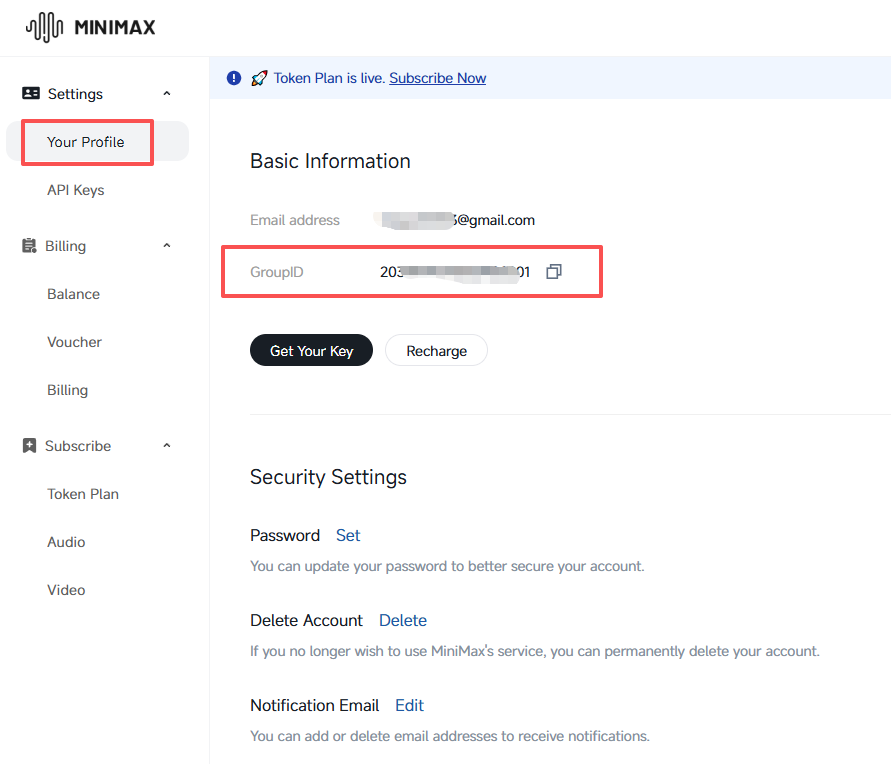Screen dimensions: 891x764
Task: Collapse the Settings section chevron
Action: (166, 93)
